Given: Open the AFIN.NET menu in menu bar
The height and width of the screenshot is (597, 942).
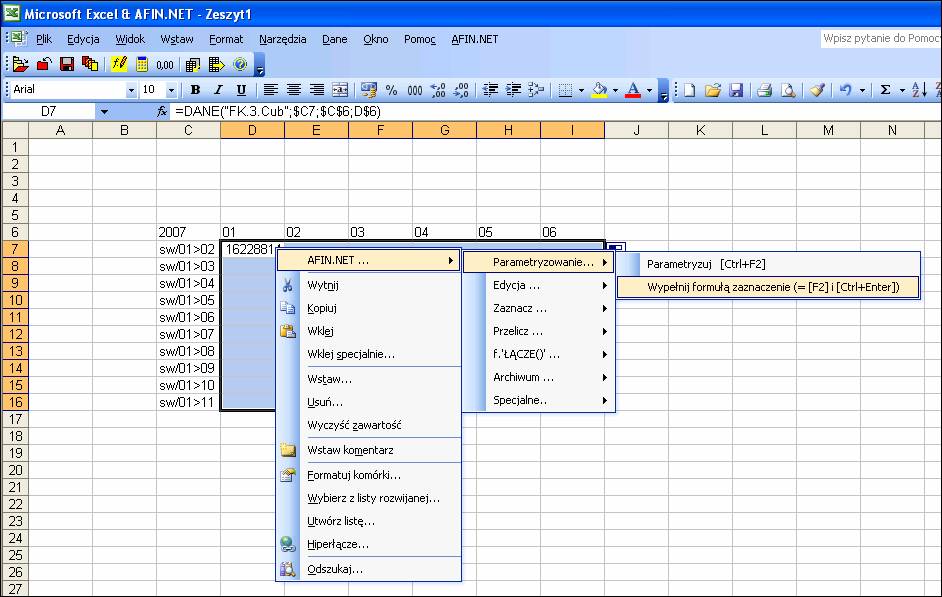Looking at the screenshot, I should (x=475, y=39).
